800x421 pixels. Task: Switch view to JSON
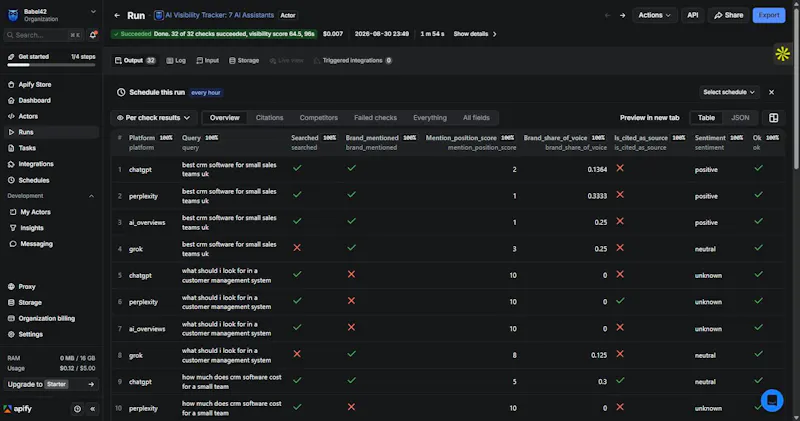(x=740, y=118)
